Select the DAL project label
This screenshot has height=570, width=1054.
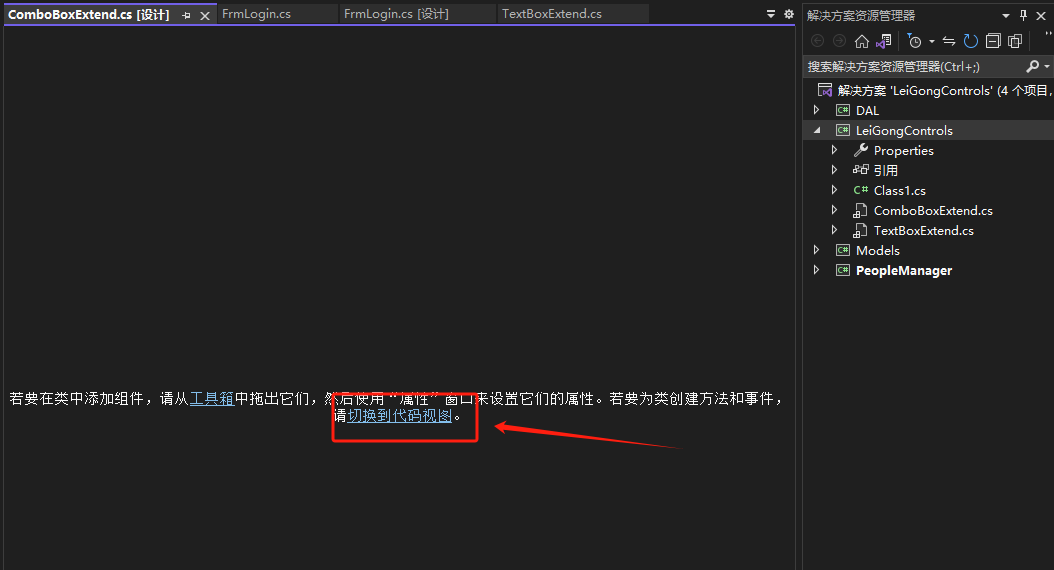tap(867, 110)
